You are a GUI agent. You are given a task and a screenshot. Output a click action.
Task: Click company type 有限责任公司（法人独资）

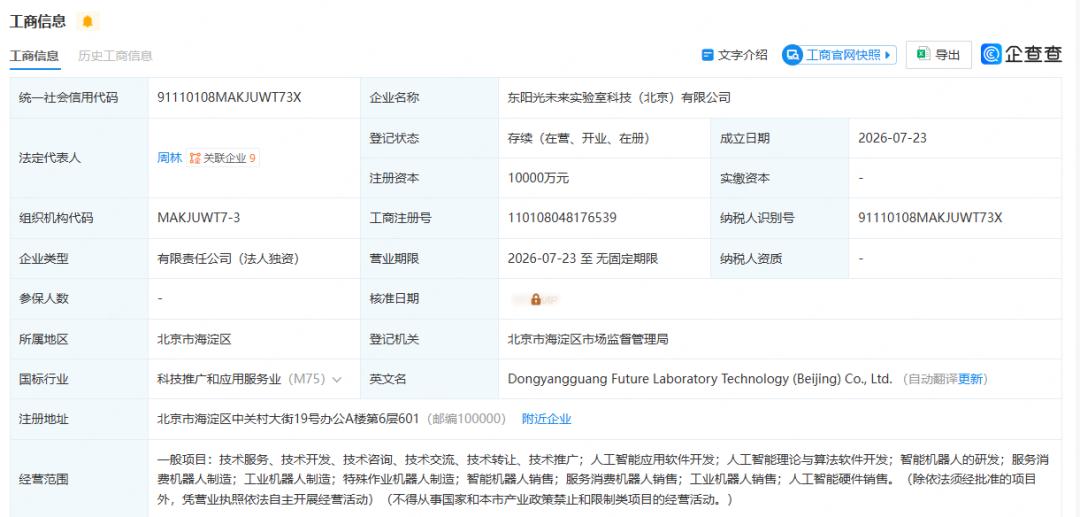[228, 259]
